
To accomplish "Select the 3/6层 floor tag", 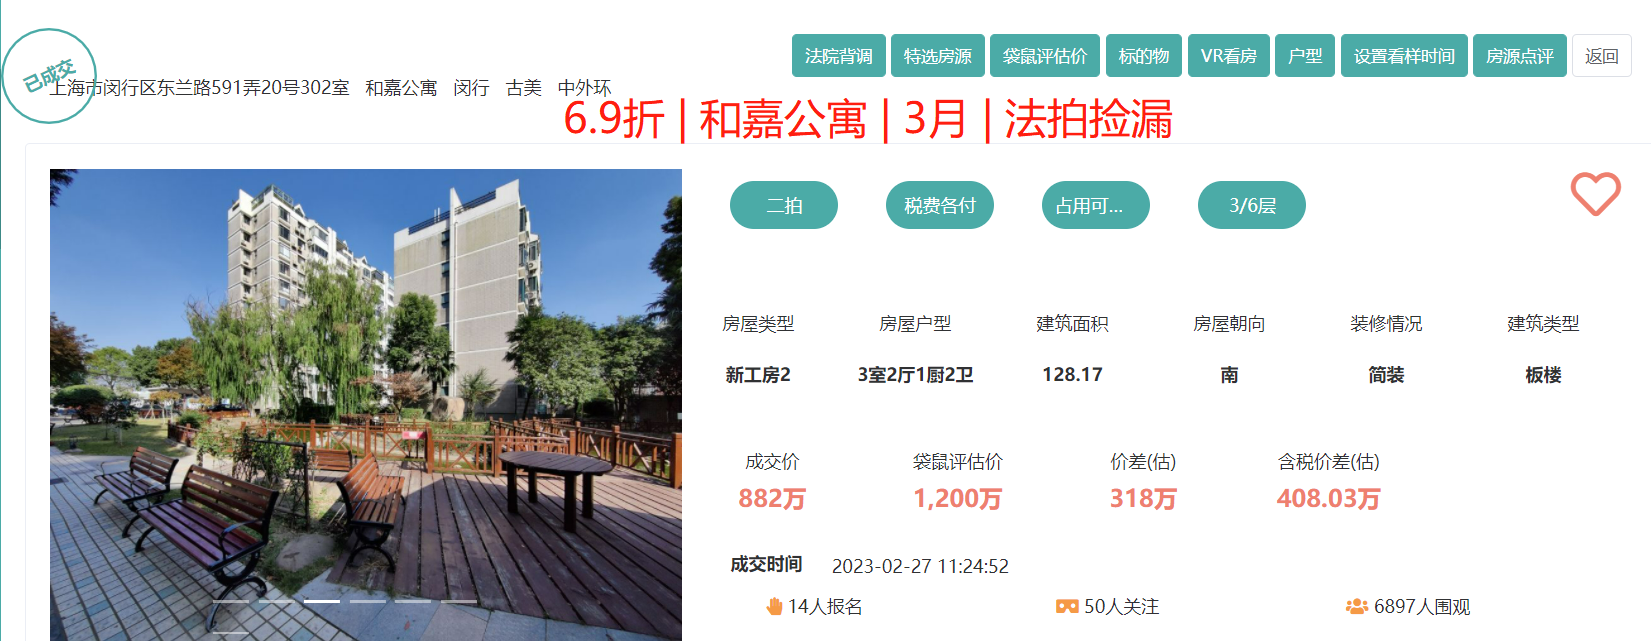I will [x=1251, y=205].
